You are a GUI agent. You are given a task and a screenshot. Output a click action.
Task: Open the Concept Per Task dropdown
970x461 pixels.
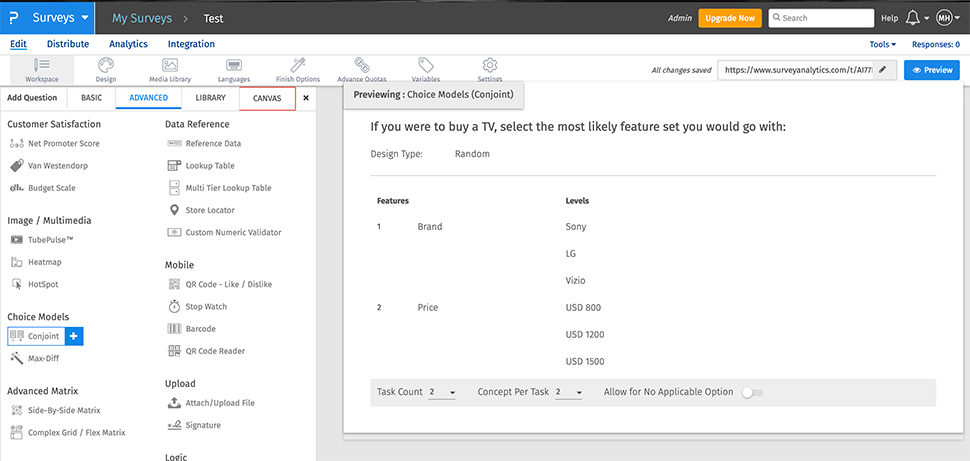click(569, 392)
